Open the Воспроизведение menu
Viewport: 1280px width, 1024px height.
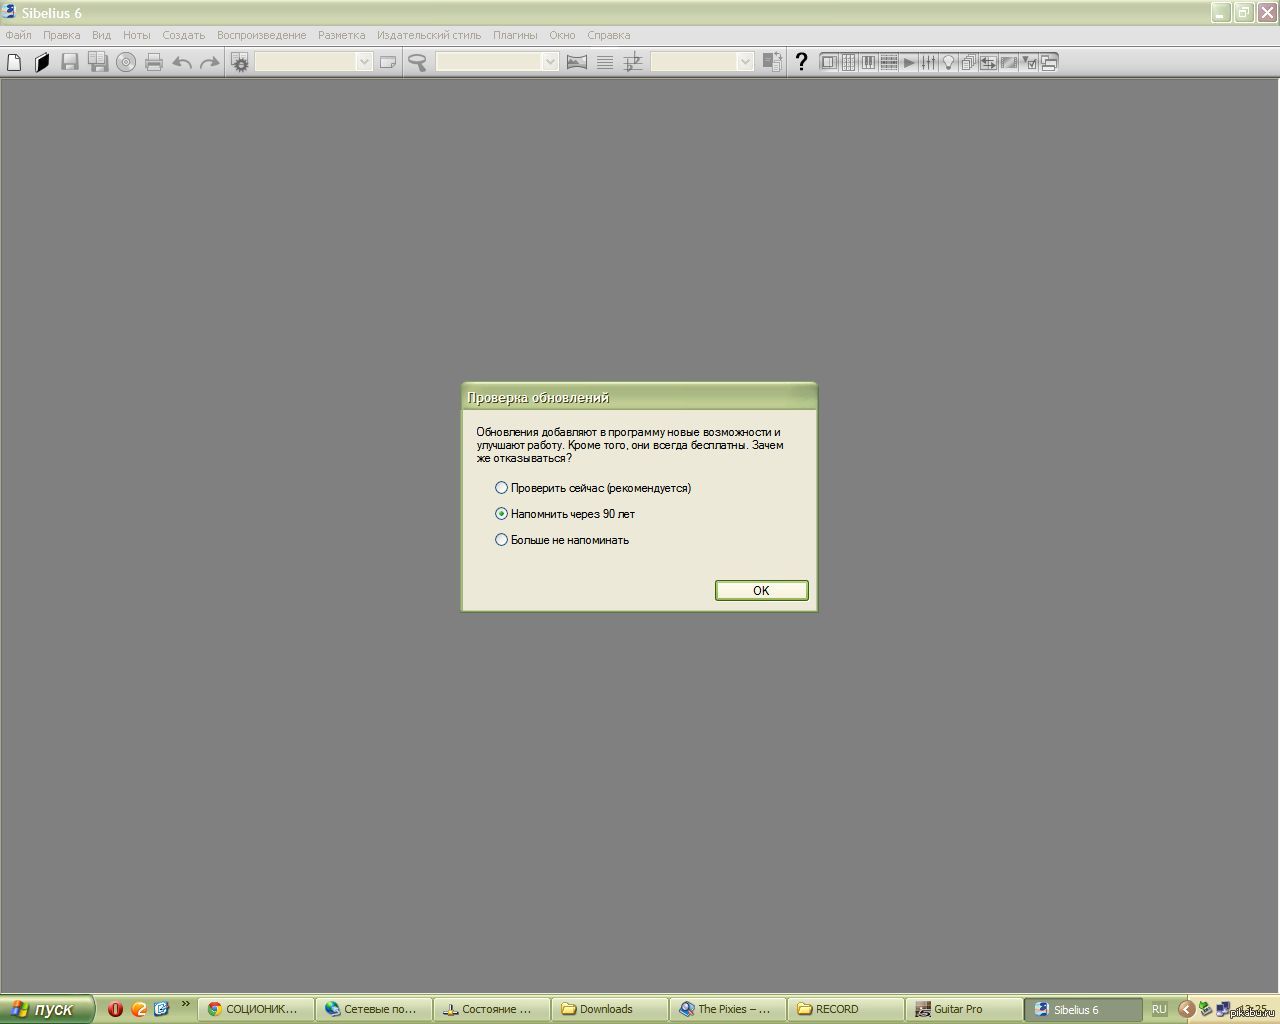(262, 35)
